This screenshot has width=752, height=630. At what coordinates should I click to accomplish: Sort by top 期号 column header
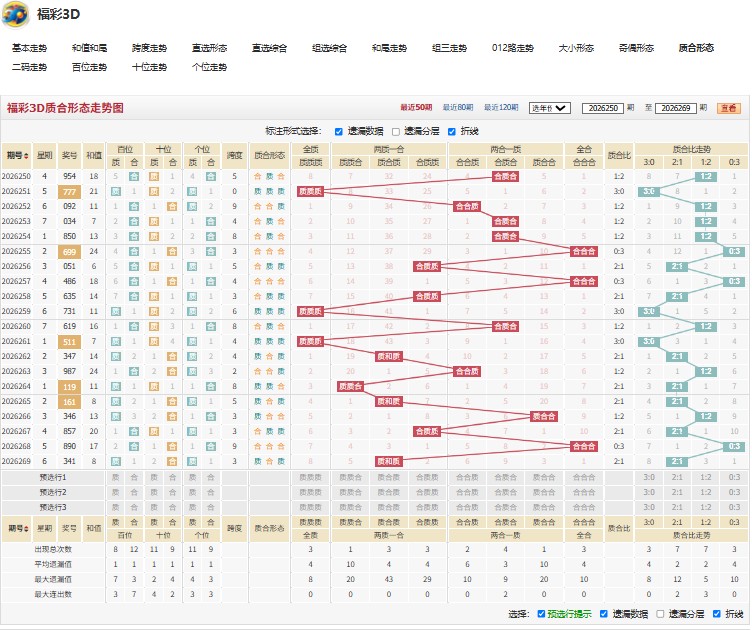pyautogui.click(x=17, y=155)
